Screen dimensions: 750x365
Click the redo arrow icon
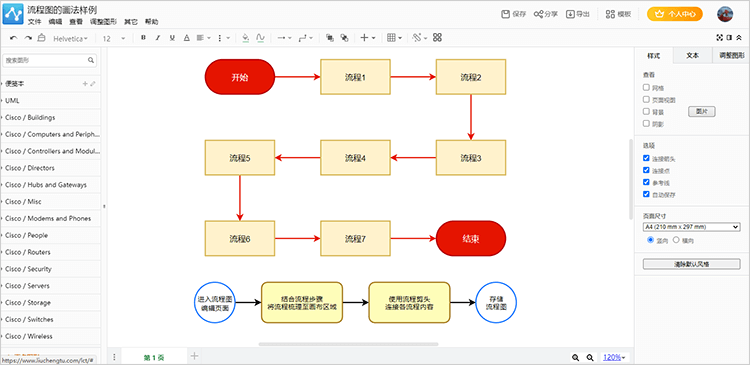tap(28, 38)
